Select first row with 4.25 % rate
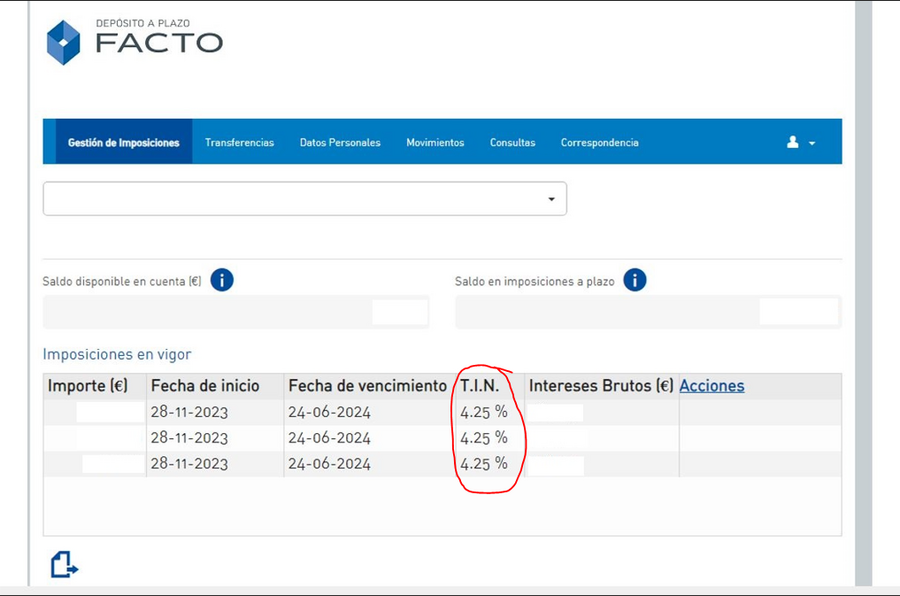This screenshot has height=596, width=900. 443,412
